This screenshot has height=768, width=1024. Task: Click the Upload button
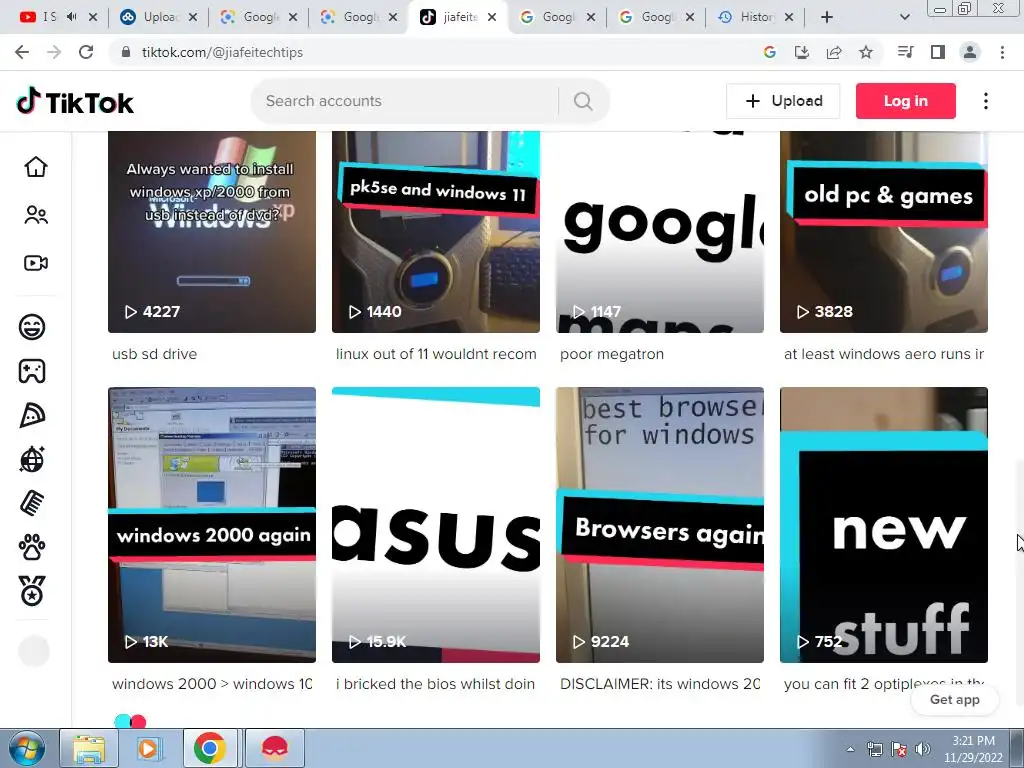pos(783,101)
